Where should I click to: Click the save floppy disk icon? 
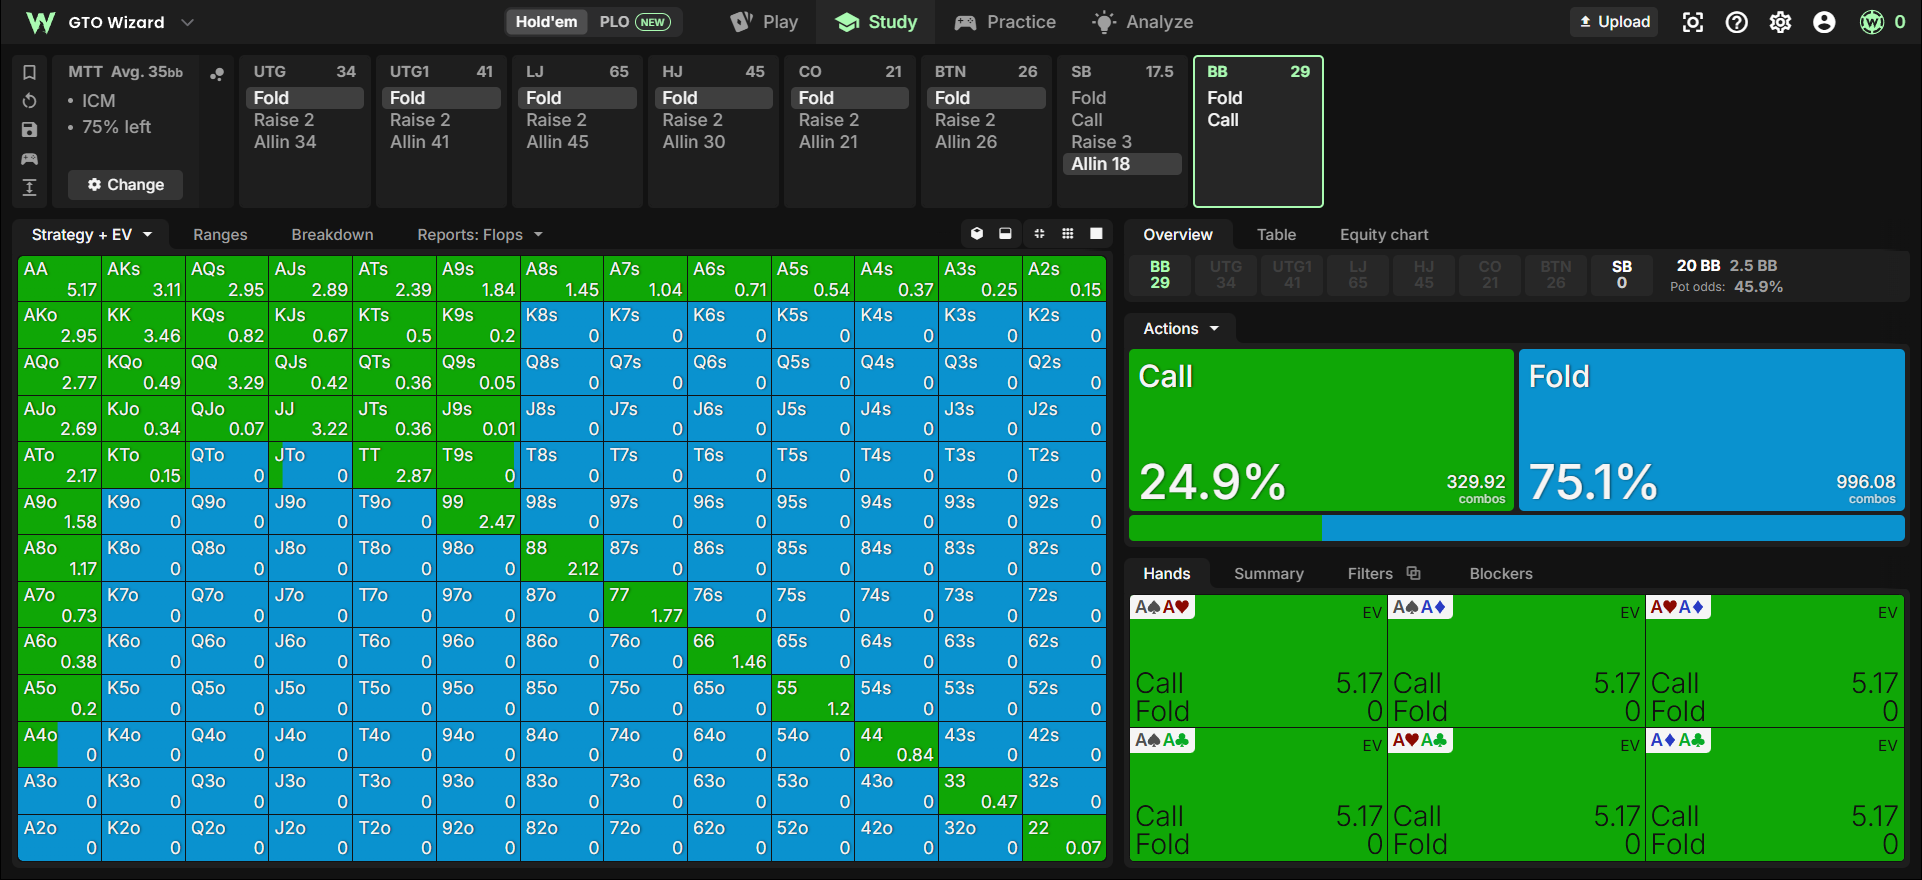pyautogui.click(x=30, y=130)
